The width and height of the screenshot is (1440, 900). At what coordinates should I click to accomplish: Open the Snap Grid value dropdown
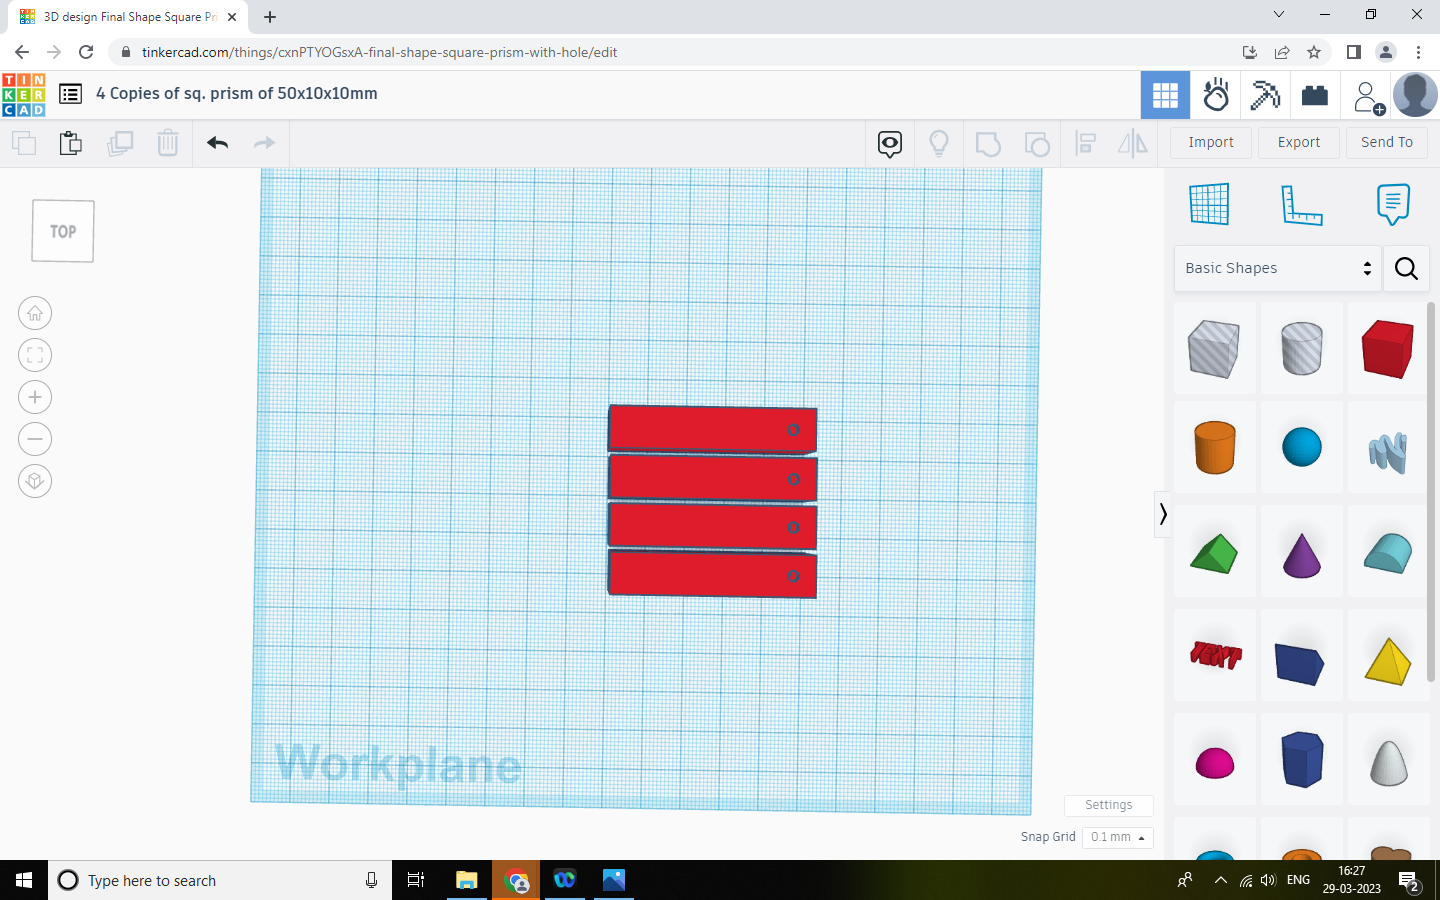coord(1117,837)
